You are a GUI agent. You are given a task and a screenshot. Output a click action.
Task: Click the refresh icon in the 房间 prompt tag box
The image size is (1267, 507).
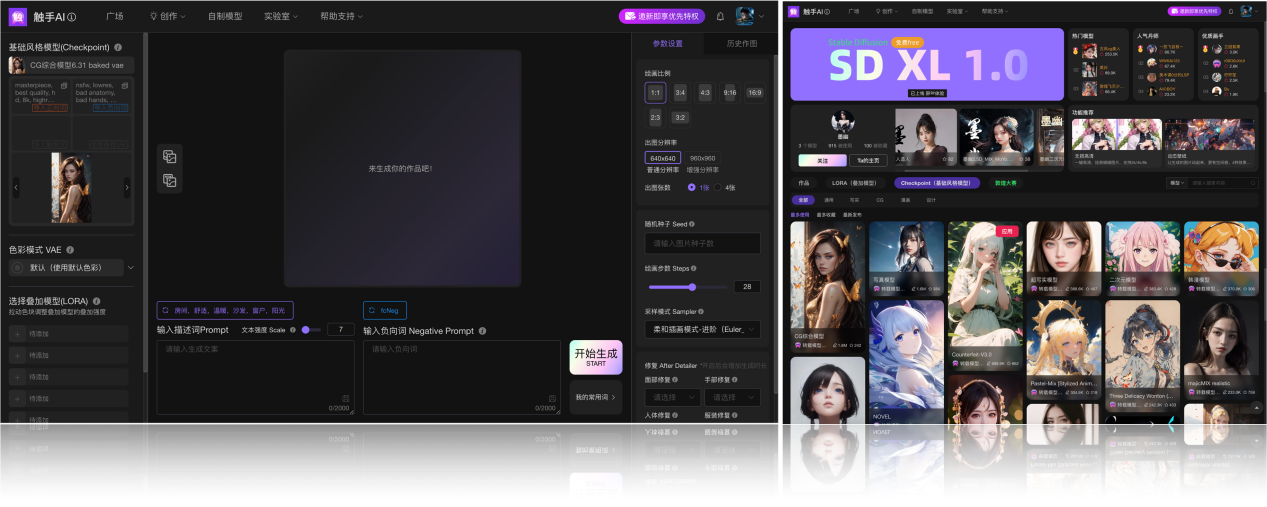pyautogui.click(x=166, y=310)
